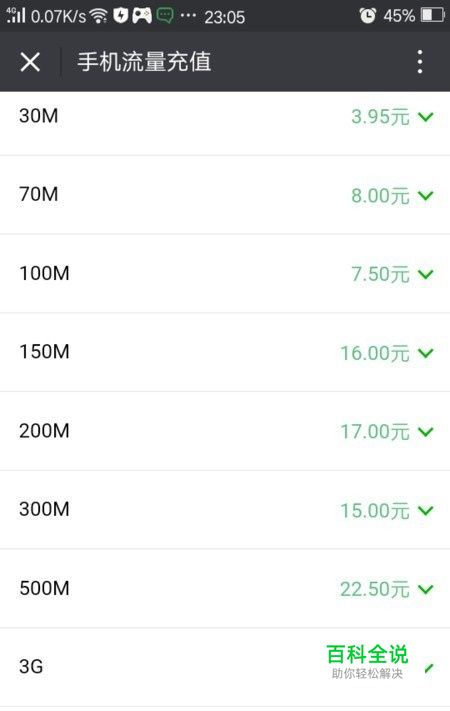Close the 手机流量充值 page with X
450x711 pixels.
click(x=30, y=62)
